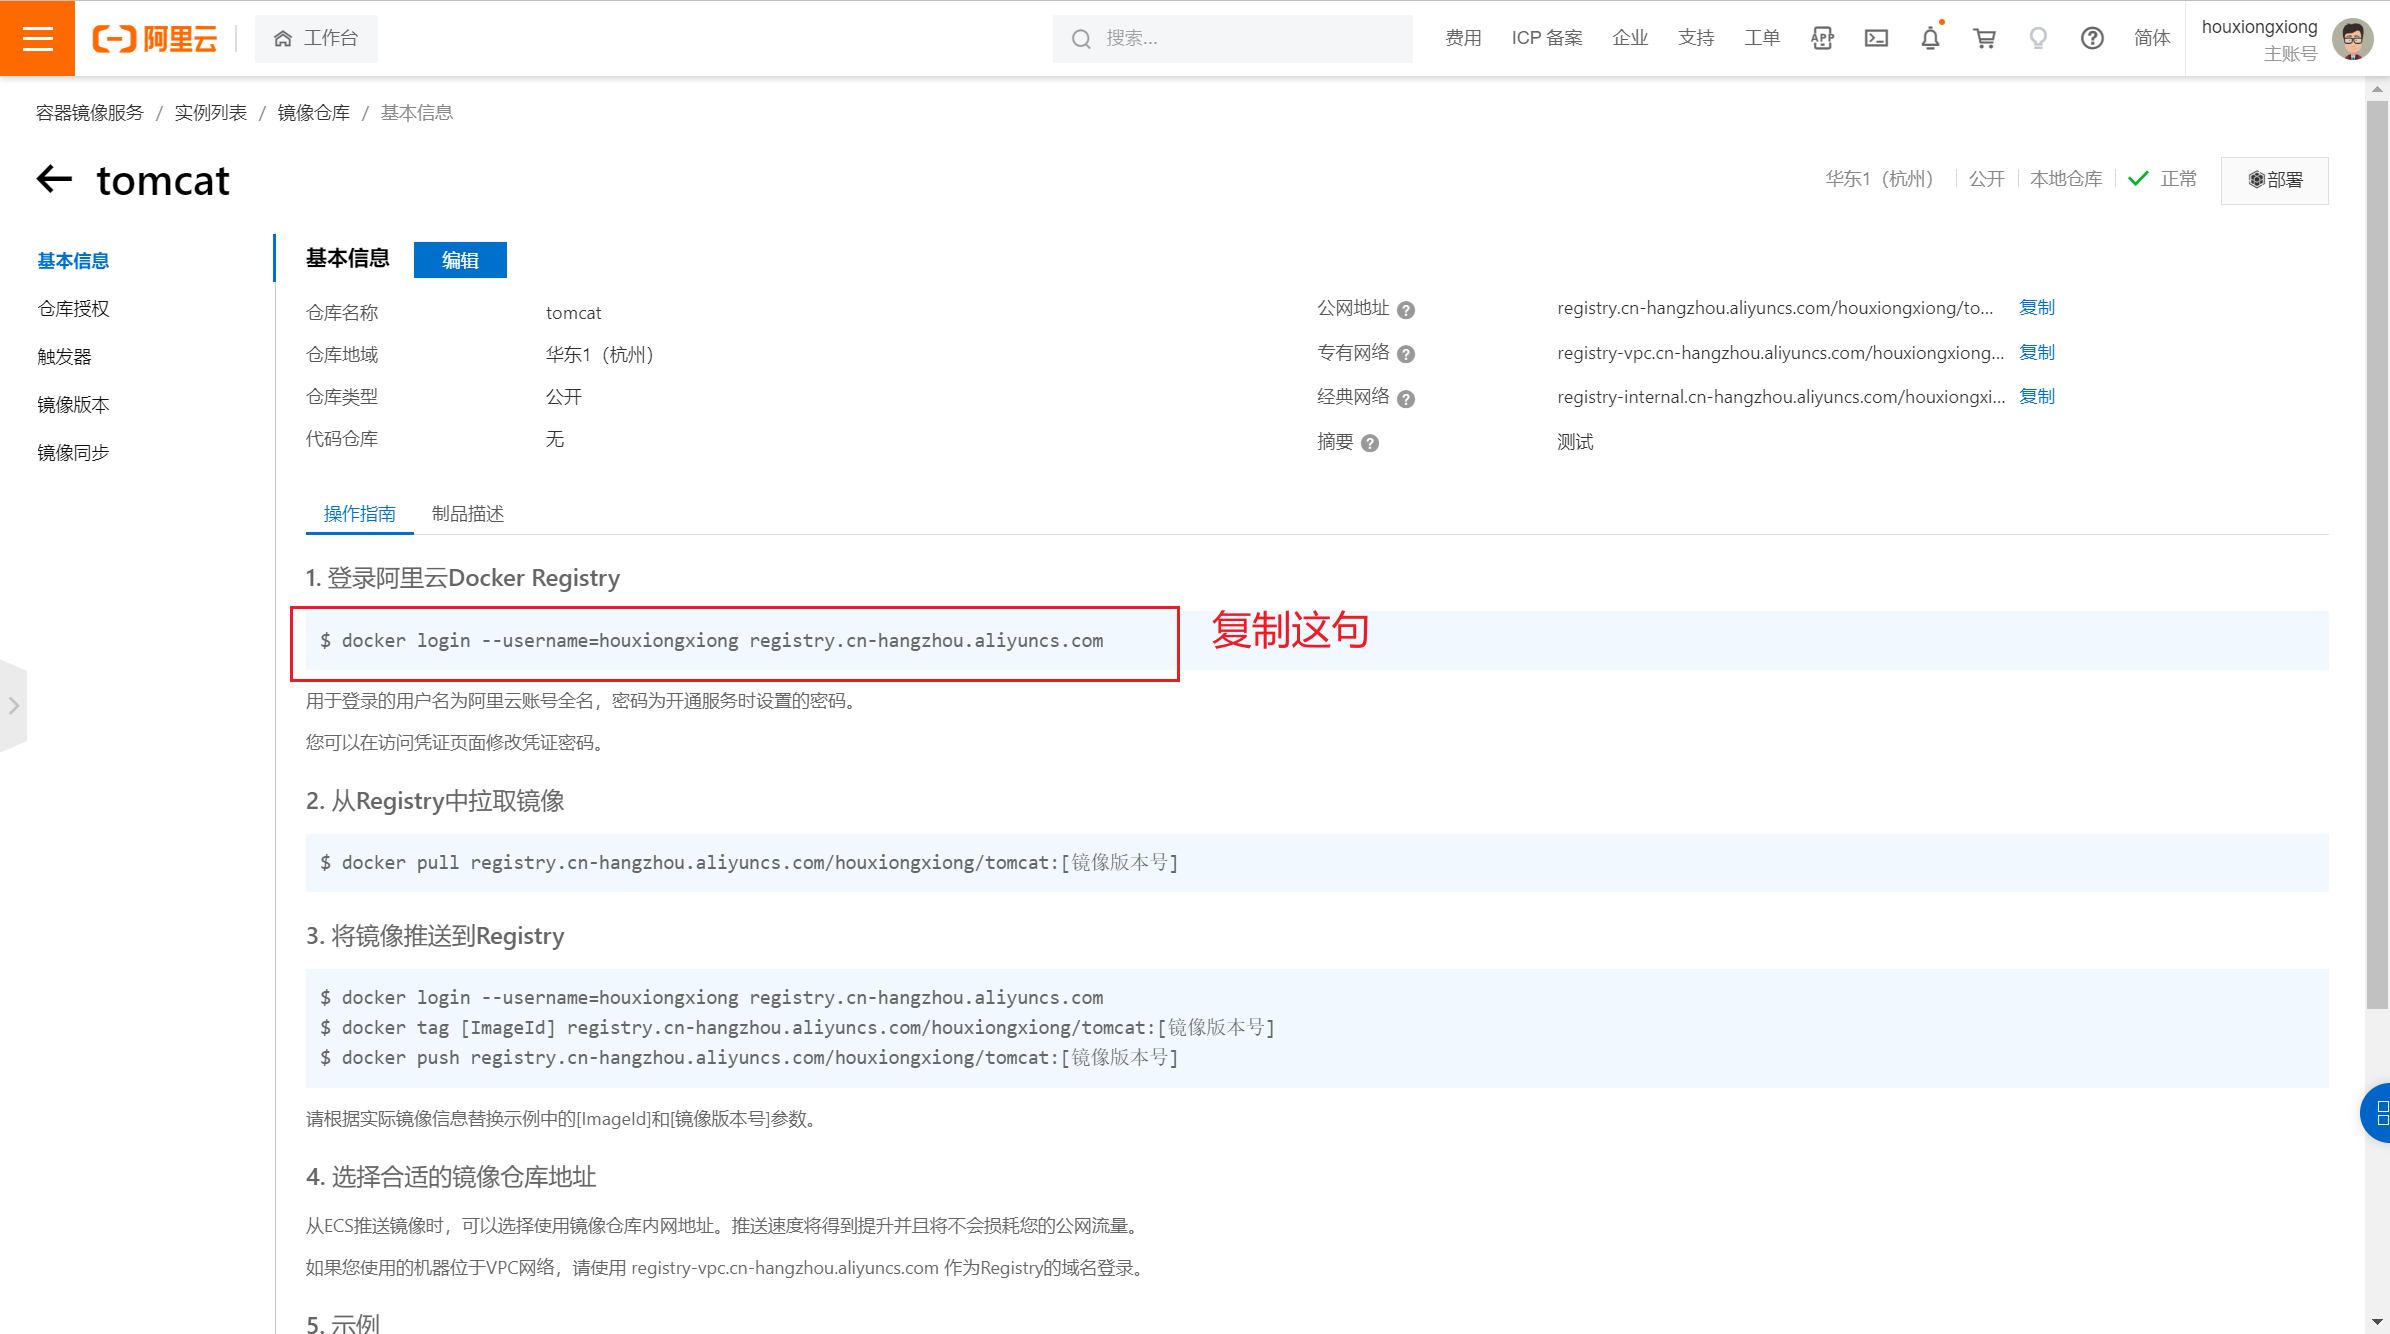
Task: Open the 简体 language dropdown
Action: point(2152,38)
